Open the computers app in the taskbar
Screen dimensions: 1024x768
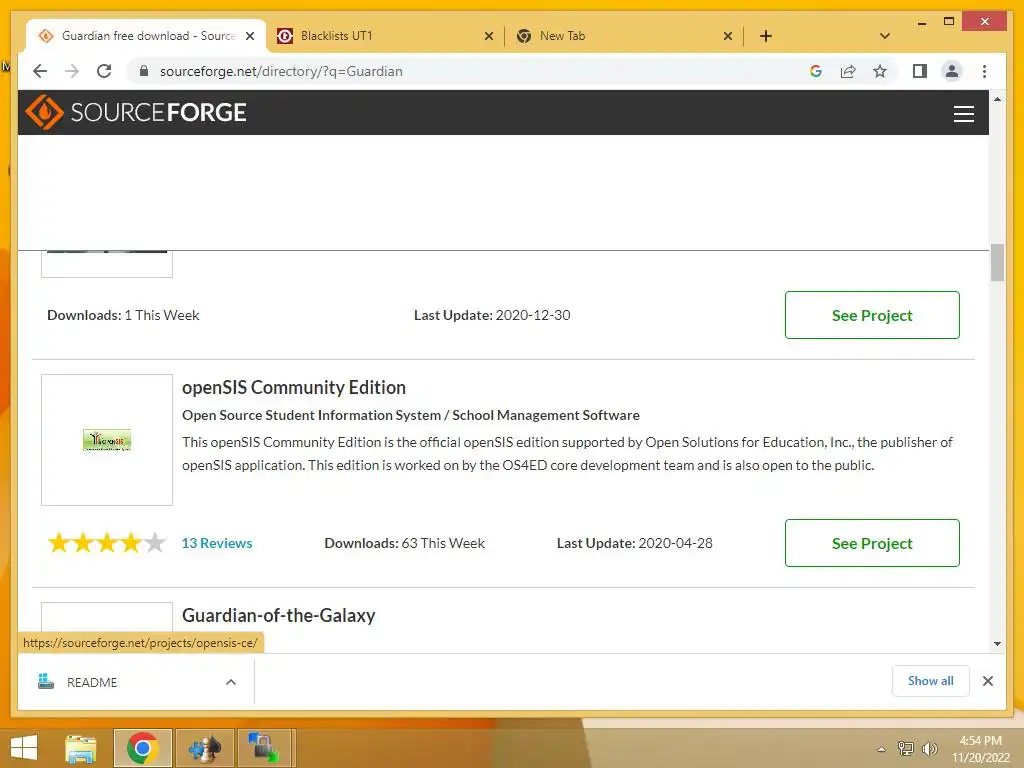click(263, 748)
